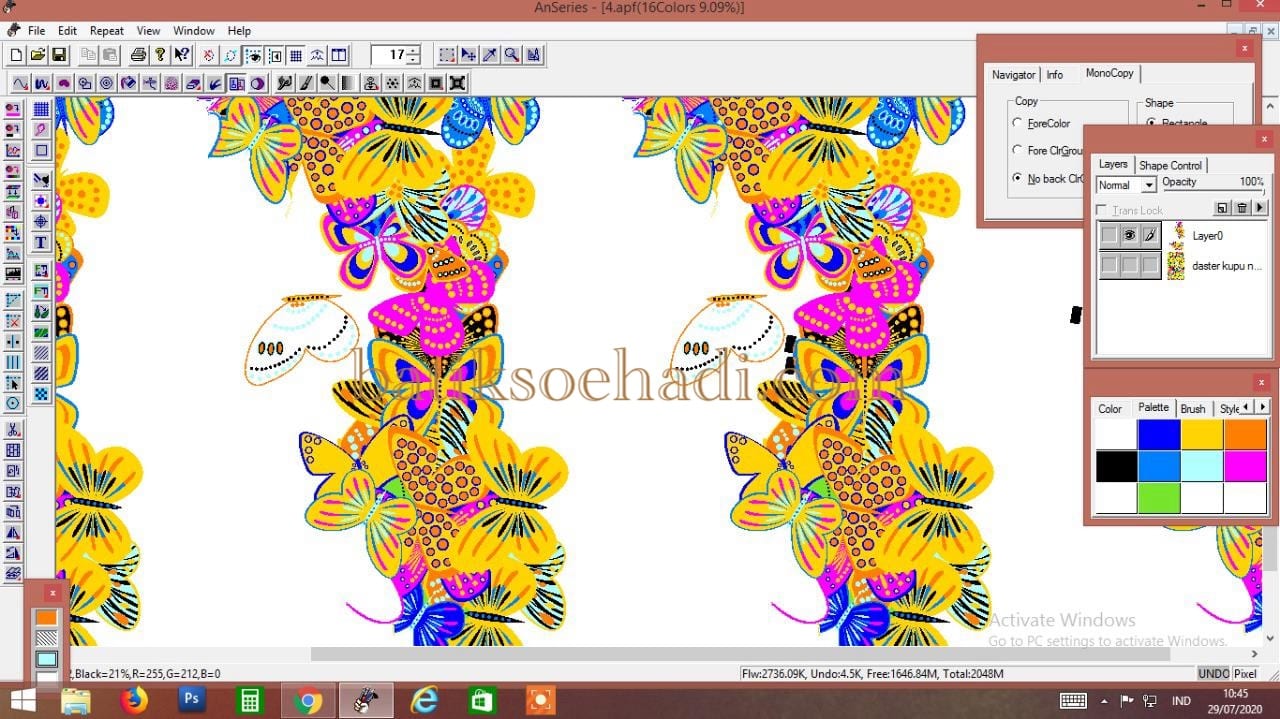
Task: Switch to the Navigator tab
Action: click(x=1013, y=75)
